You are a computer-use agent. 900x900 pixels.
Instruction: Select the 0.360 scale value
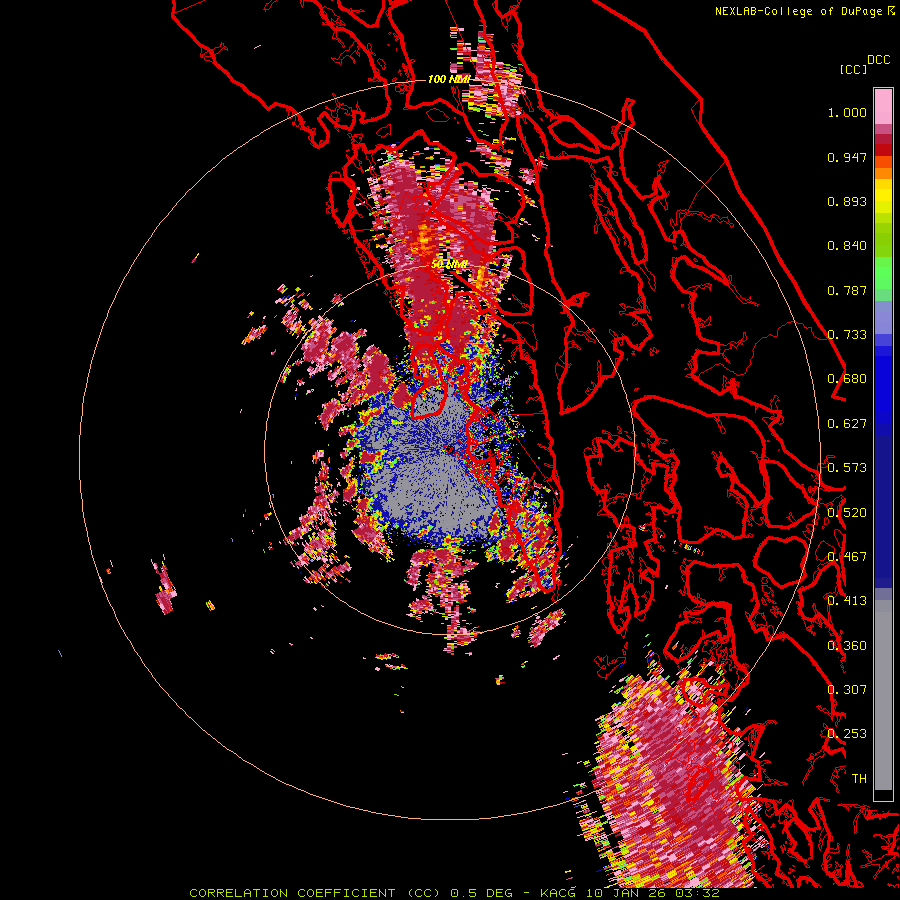(x=847, y=646)
